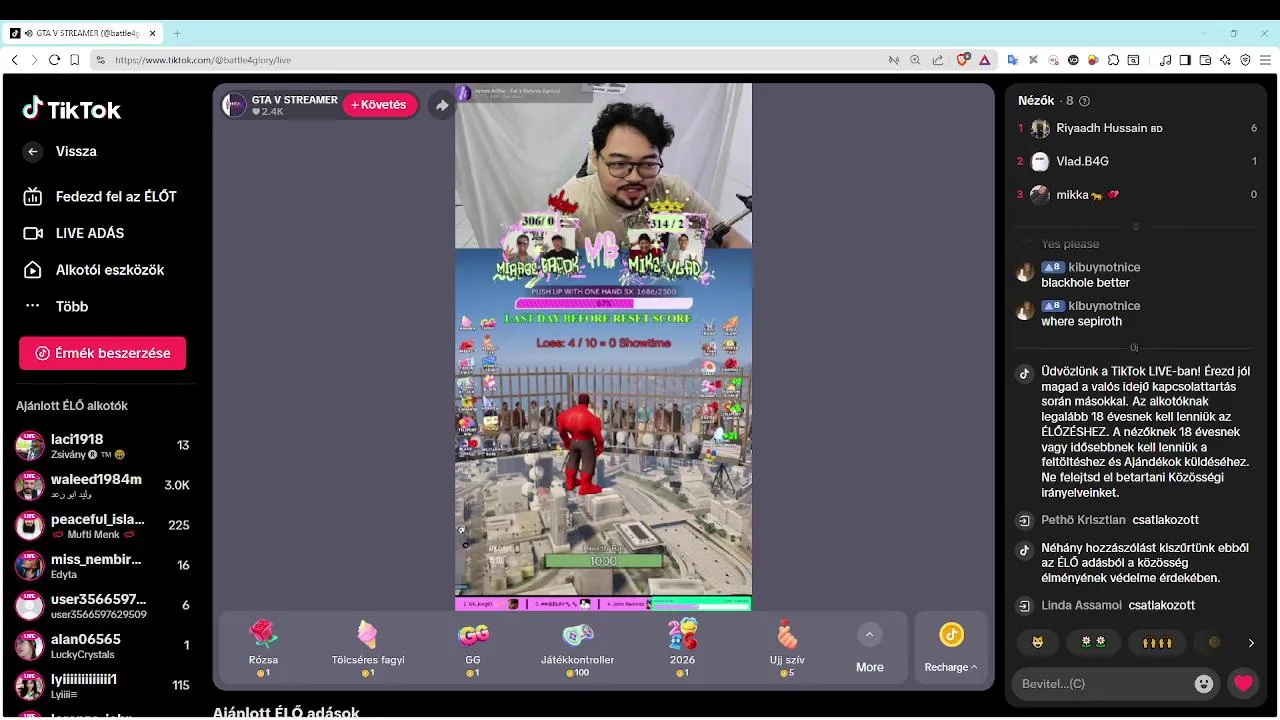Select the GTA V STREAMER browser tab
Image resolution: width=1280 pixels, height=720 pixels.
[85, 33]
